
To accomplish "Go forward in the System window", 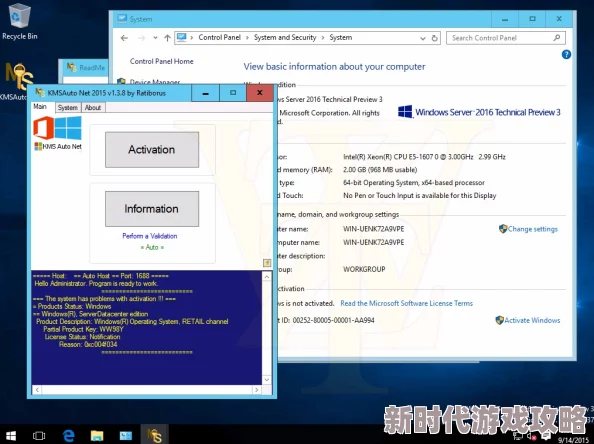I will tap(141, 38).
